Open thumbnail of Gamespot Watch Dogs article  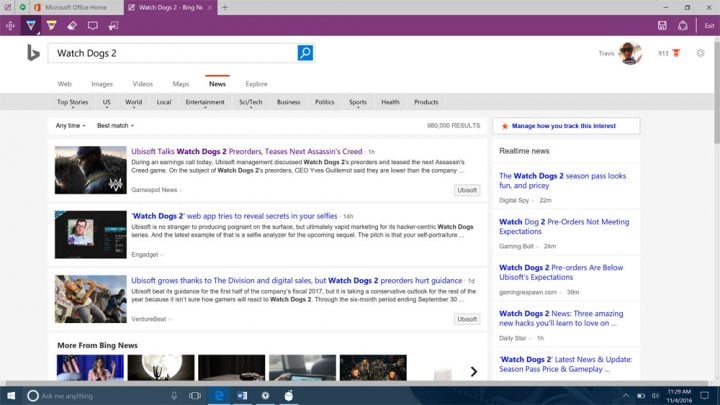click(x=90, y=170)
